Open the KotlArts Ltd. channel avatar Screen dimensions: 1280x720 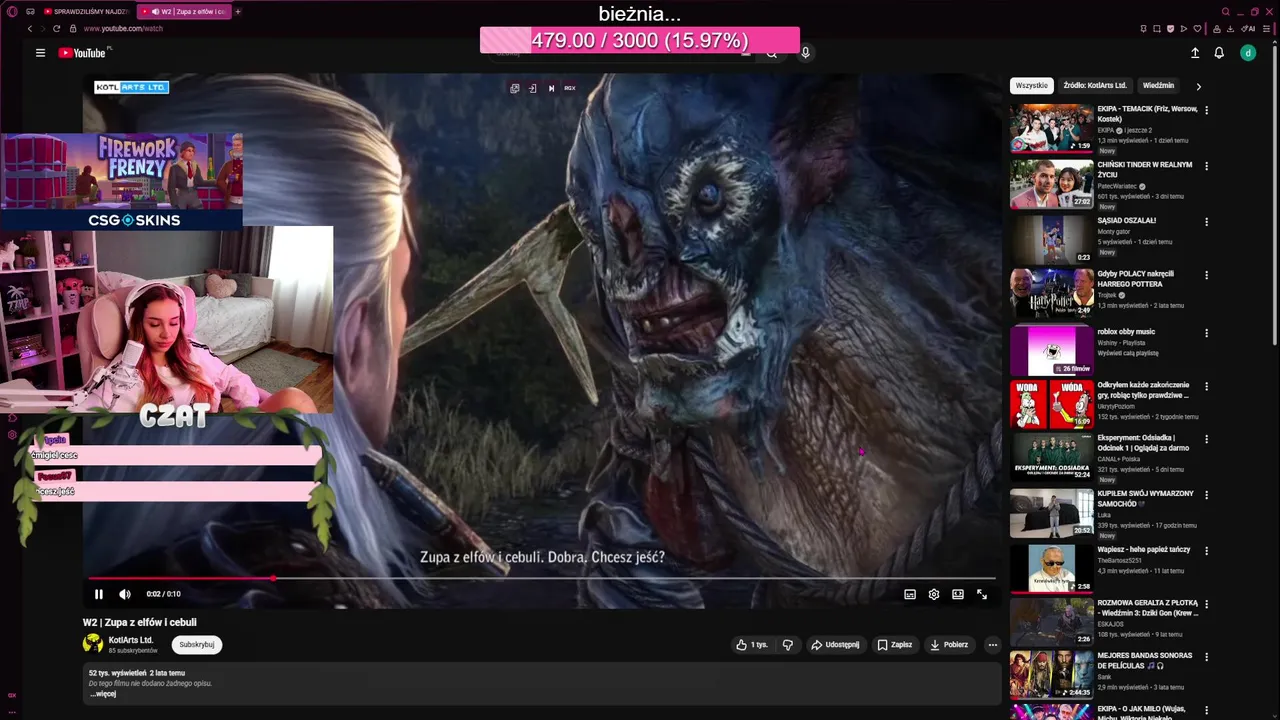point(93,644)
